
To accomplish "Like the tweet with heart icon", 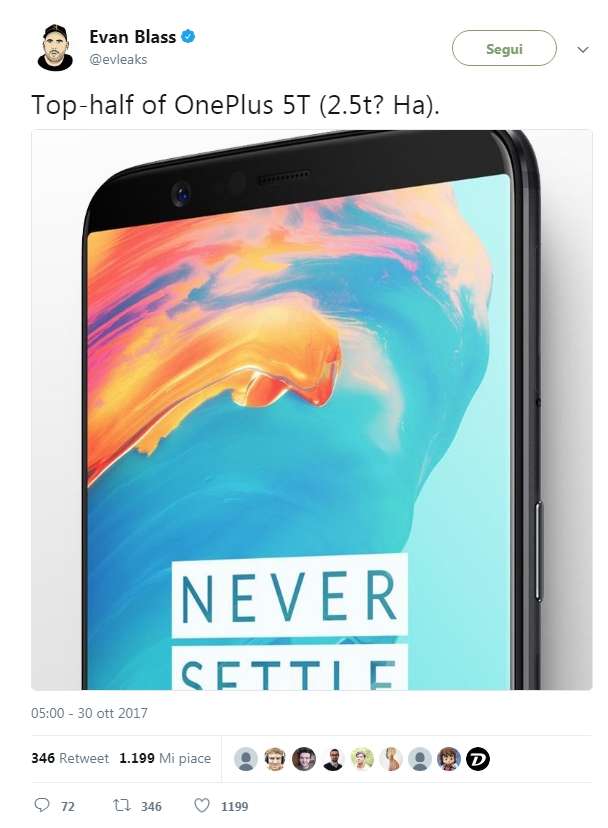I will coord(202,805).
